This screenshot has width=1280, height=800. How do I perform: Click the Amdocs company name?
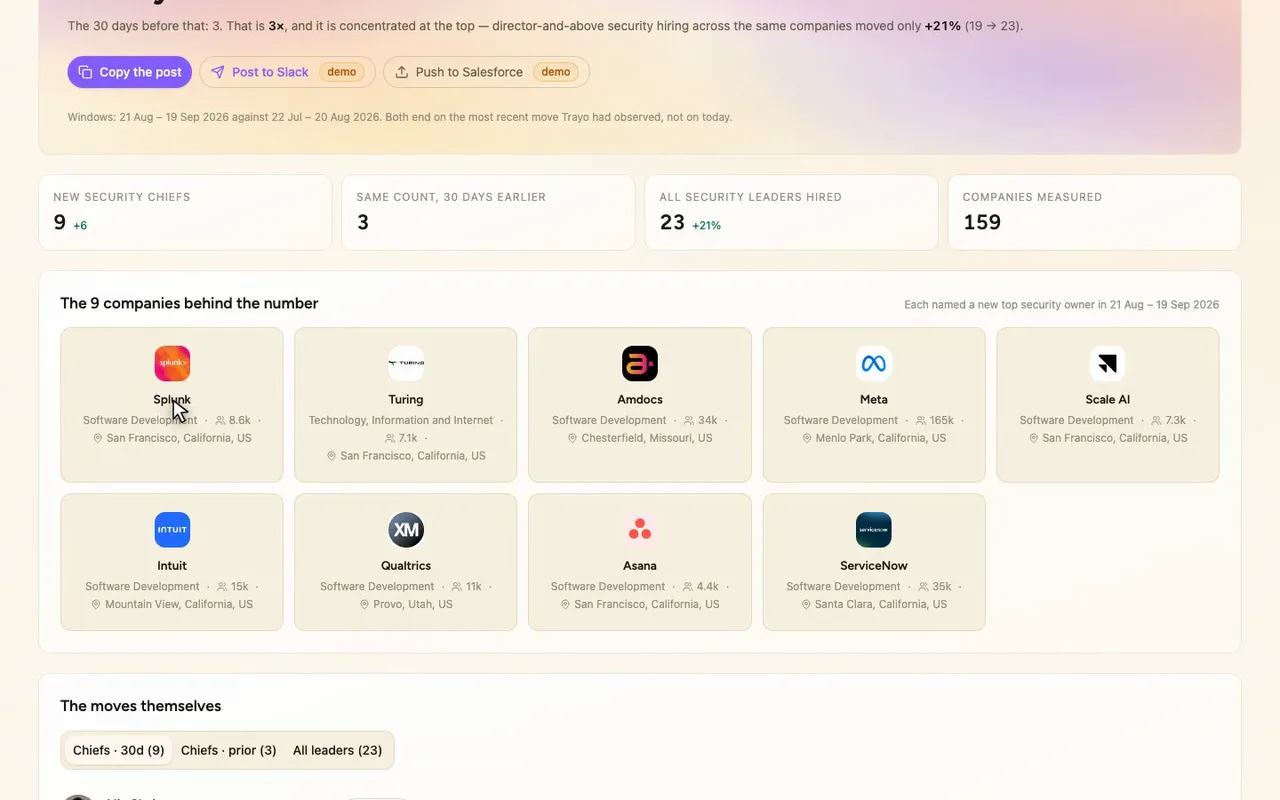(x=640, y=399)
